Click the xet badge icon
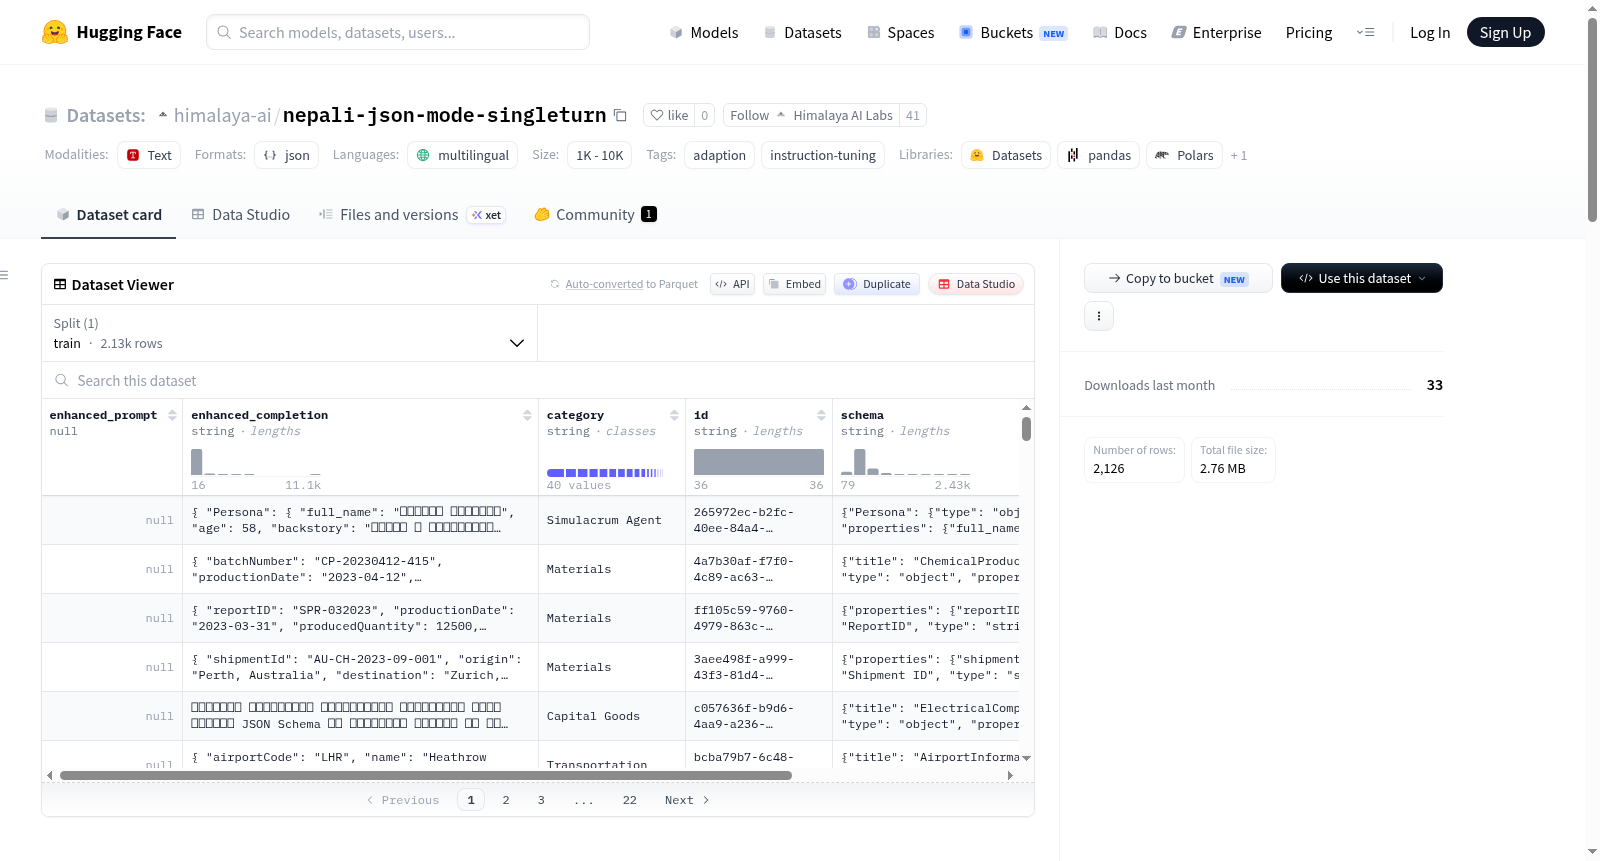Image resolution: width=1600 pixels, height=861 pixels. [486, 215]
